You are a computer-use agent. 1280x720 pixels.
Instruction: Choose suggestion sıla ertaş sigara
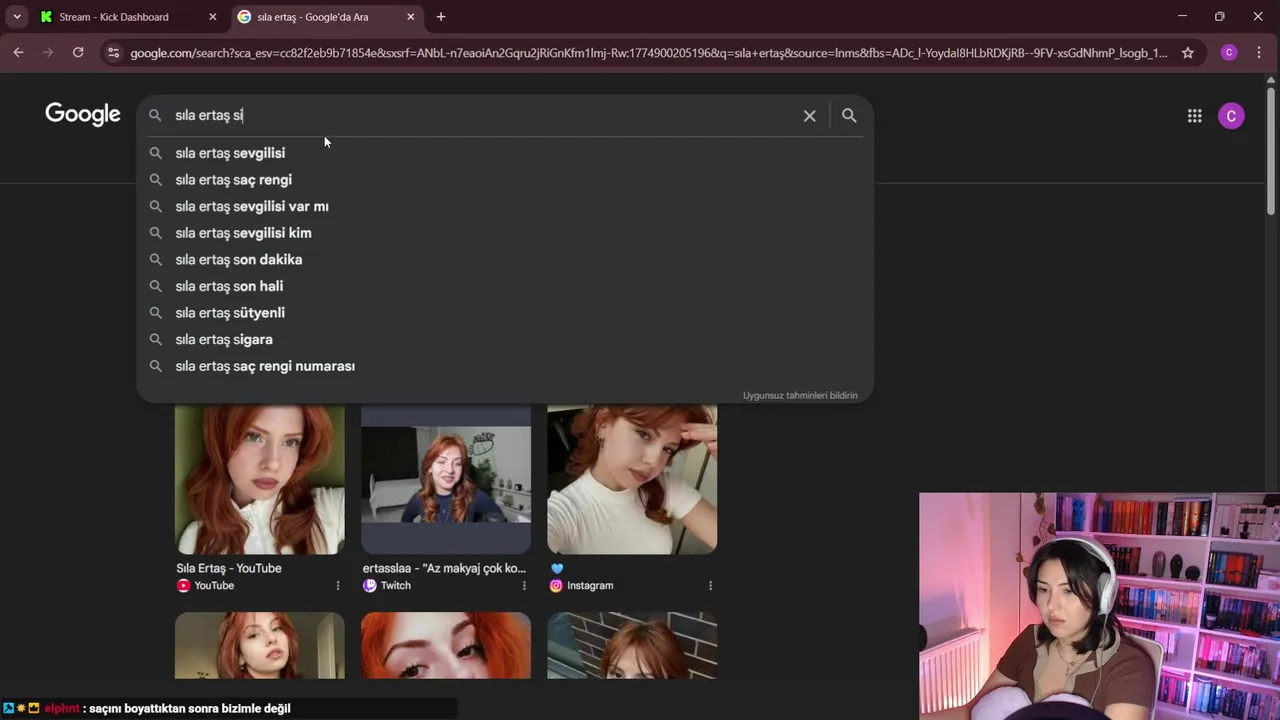(x=505, y=340)
